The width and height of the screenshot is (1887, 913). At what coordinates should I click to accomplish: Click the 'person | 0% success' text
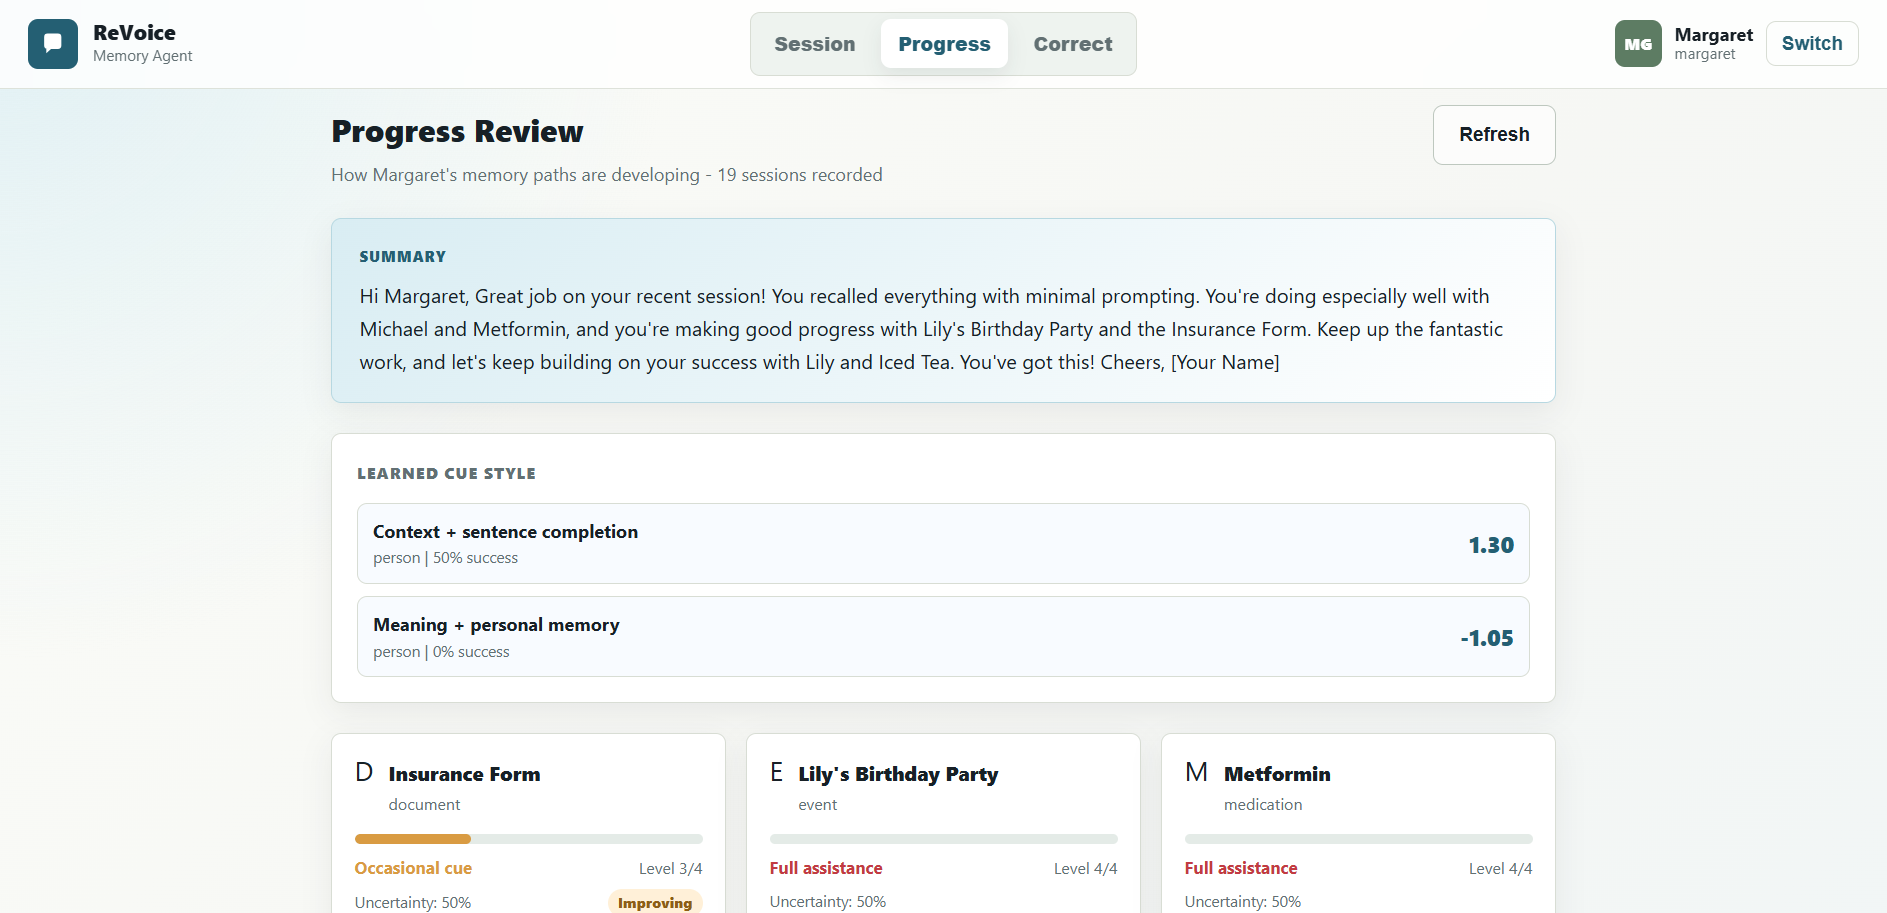441,652
